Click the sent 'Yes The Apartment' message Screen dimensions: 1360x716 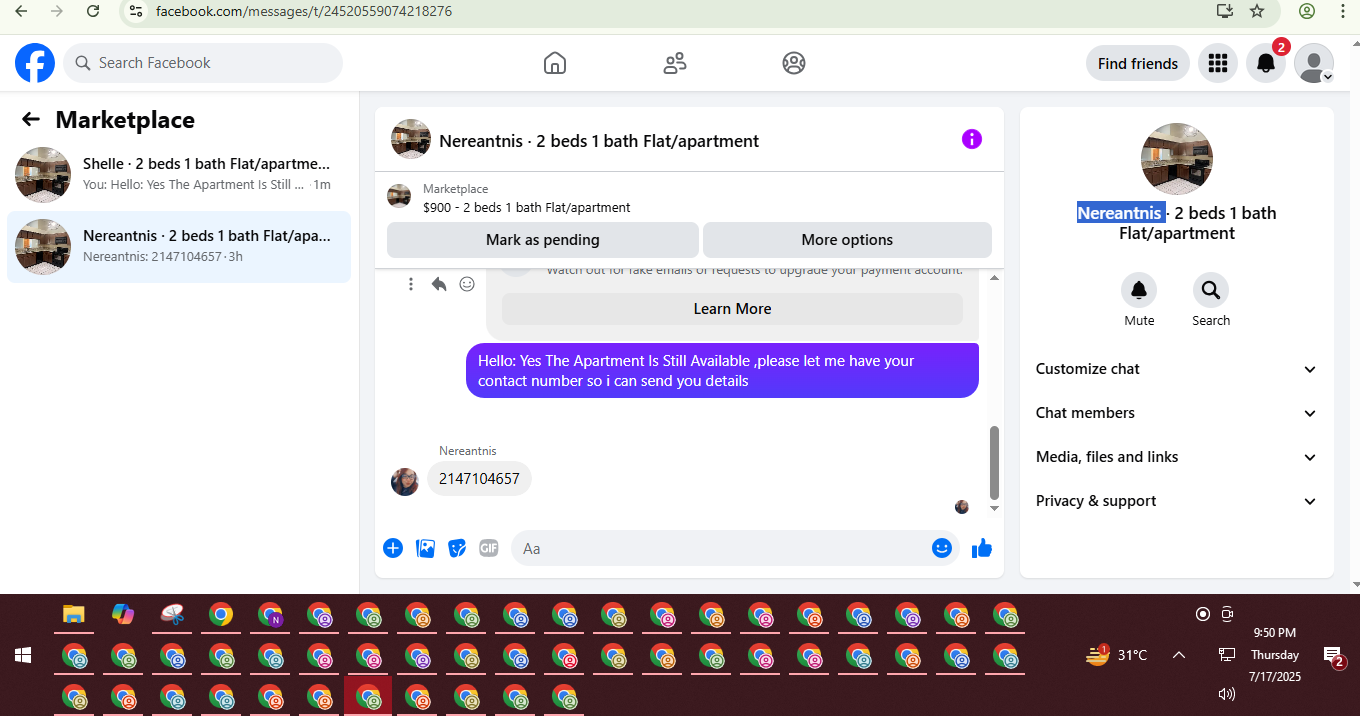click(722, 371)
